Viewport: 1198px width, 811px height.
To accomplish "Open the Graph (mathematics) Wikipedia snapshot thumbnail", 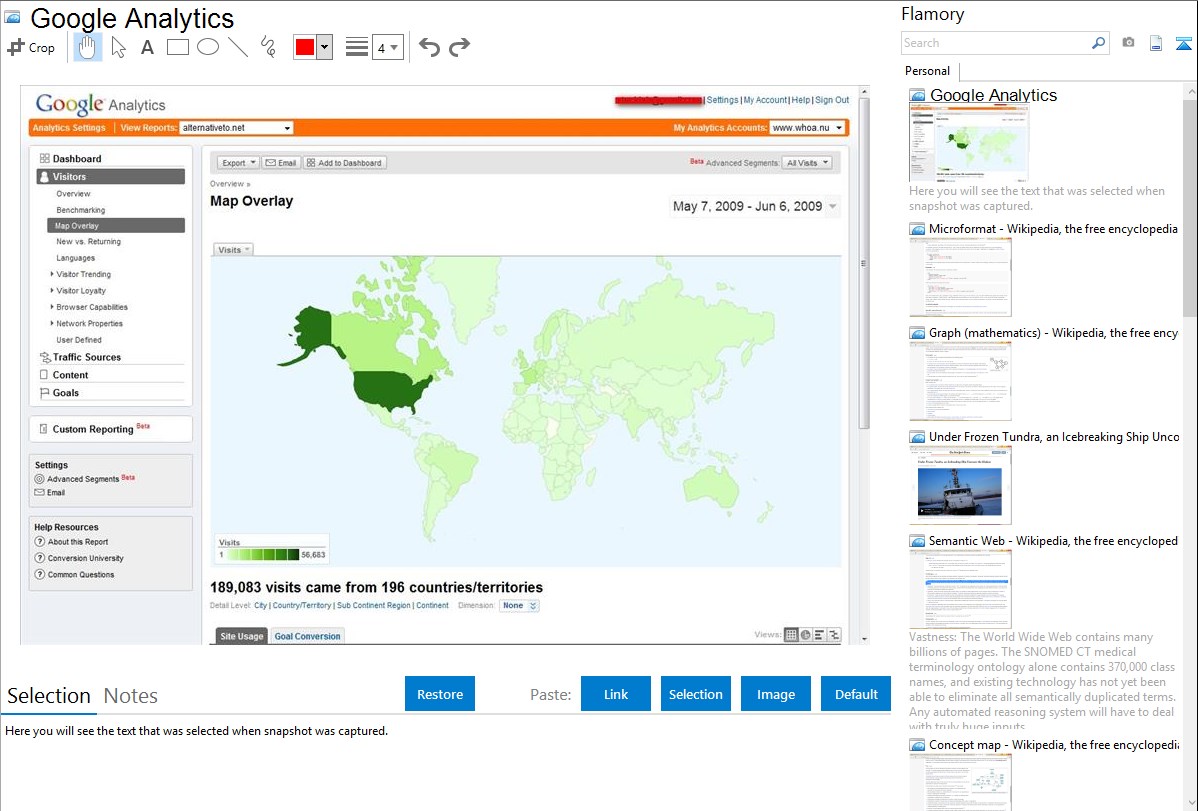I will tap(960, 381).
